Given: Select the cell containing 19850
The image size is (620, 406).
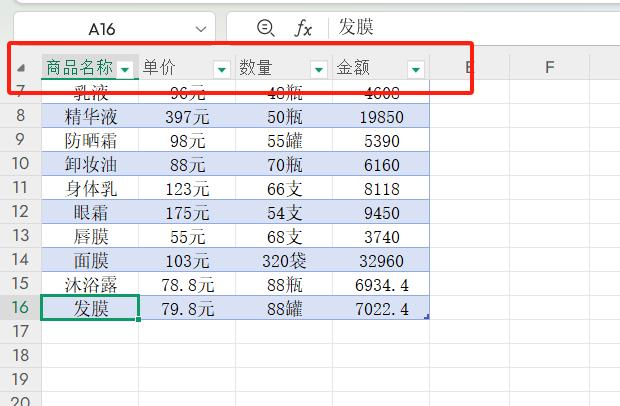Looking at the screenshot, I should point(381,116).
